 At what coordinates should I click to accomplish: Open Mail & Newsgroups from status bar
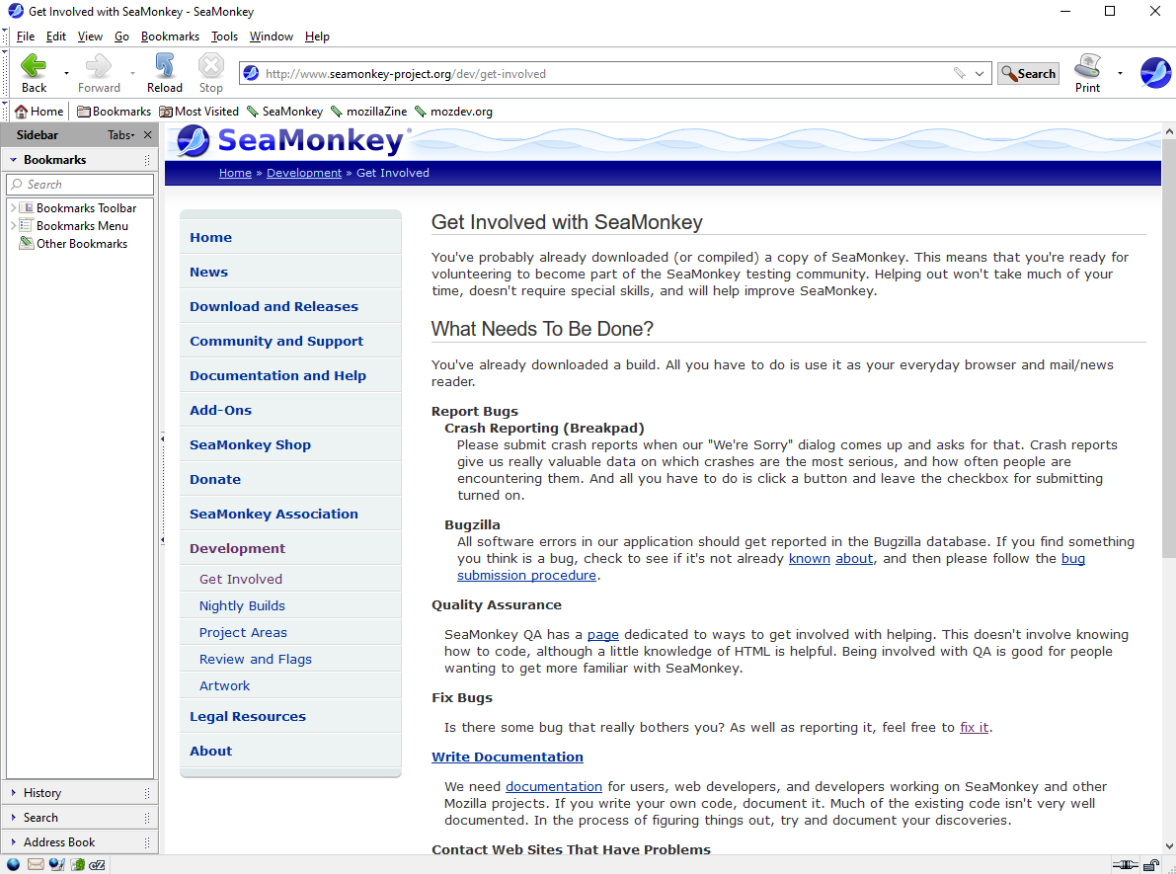36,865
